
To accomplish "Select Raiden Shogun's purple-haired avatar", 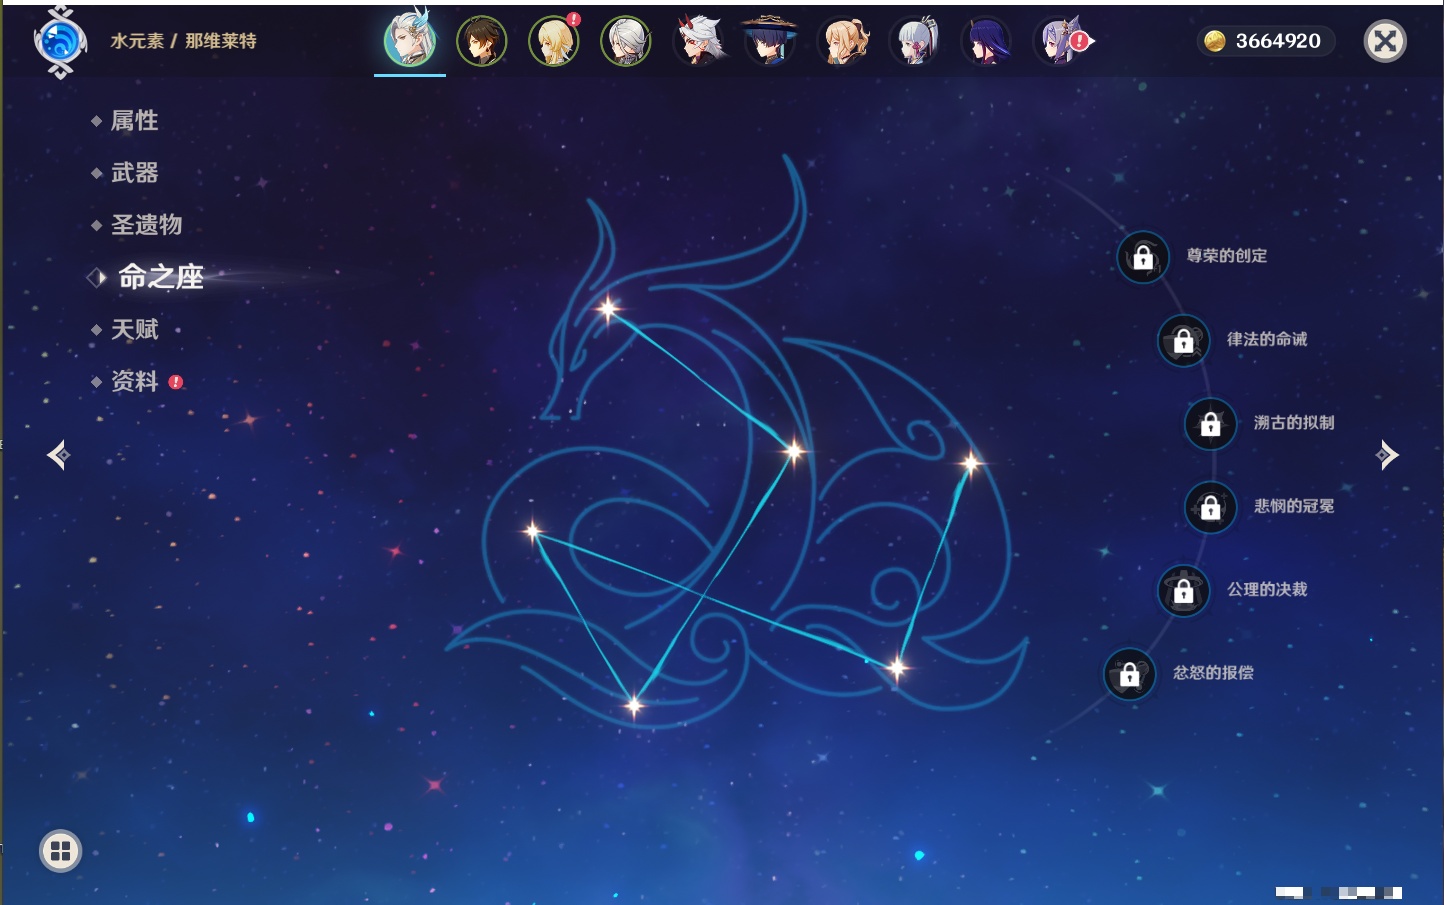I will 986,41.
